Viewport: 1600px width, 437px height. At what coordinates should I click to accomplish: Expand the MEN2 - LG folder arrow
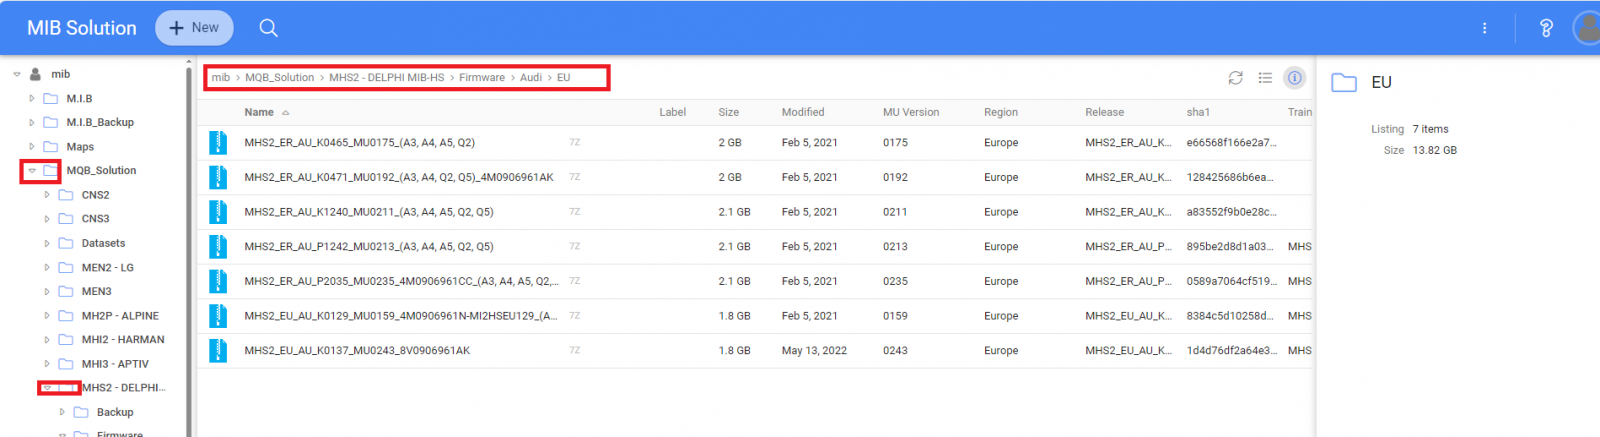tap(47, 267)
